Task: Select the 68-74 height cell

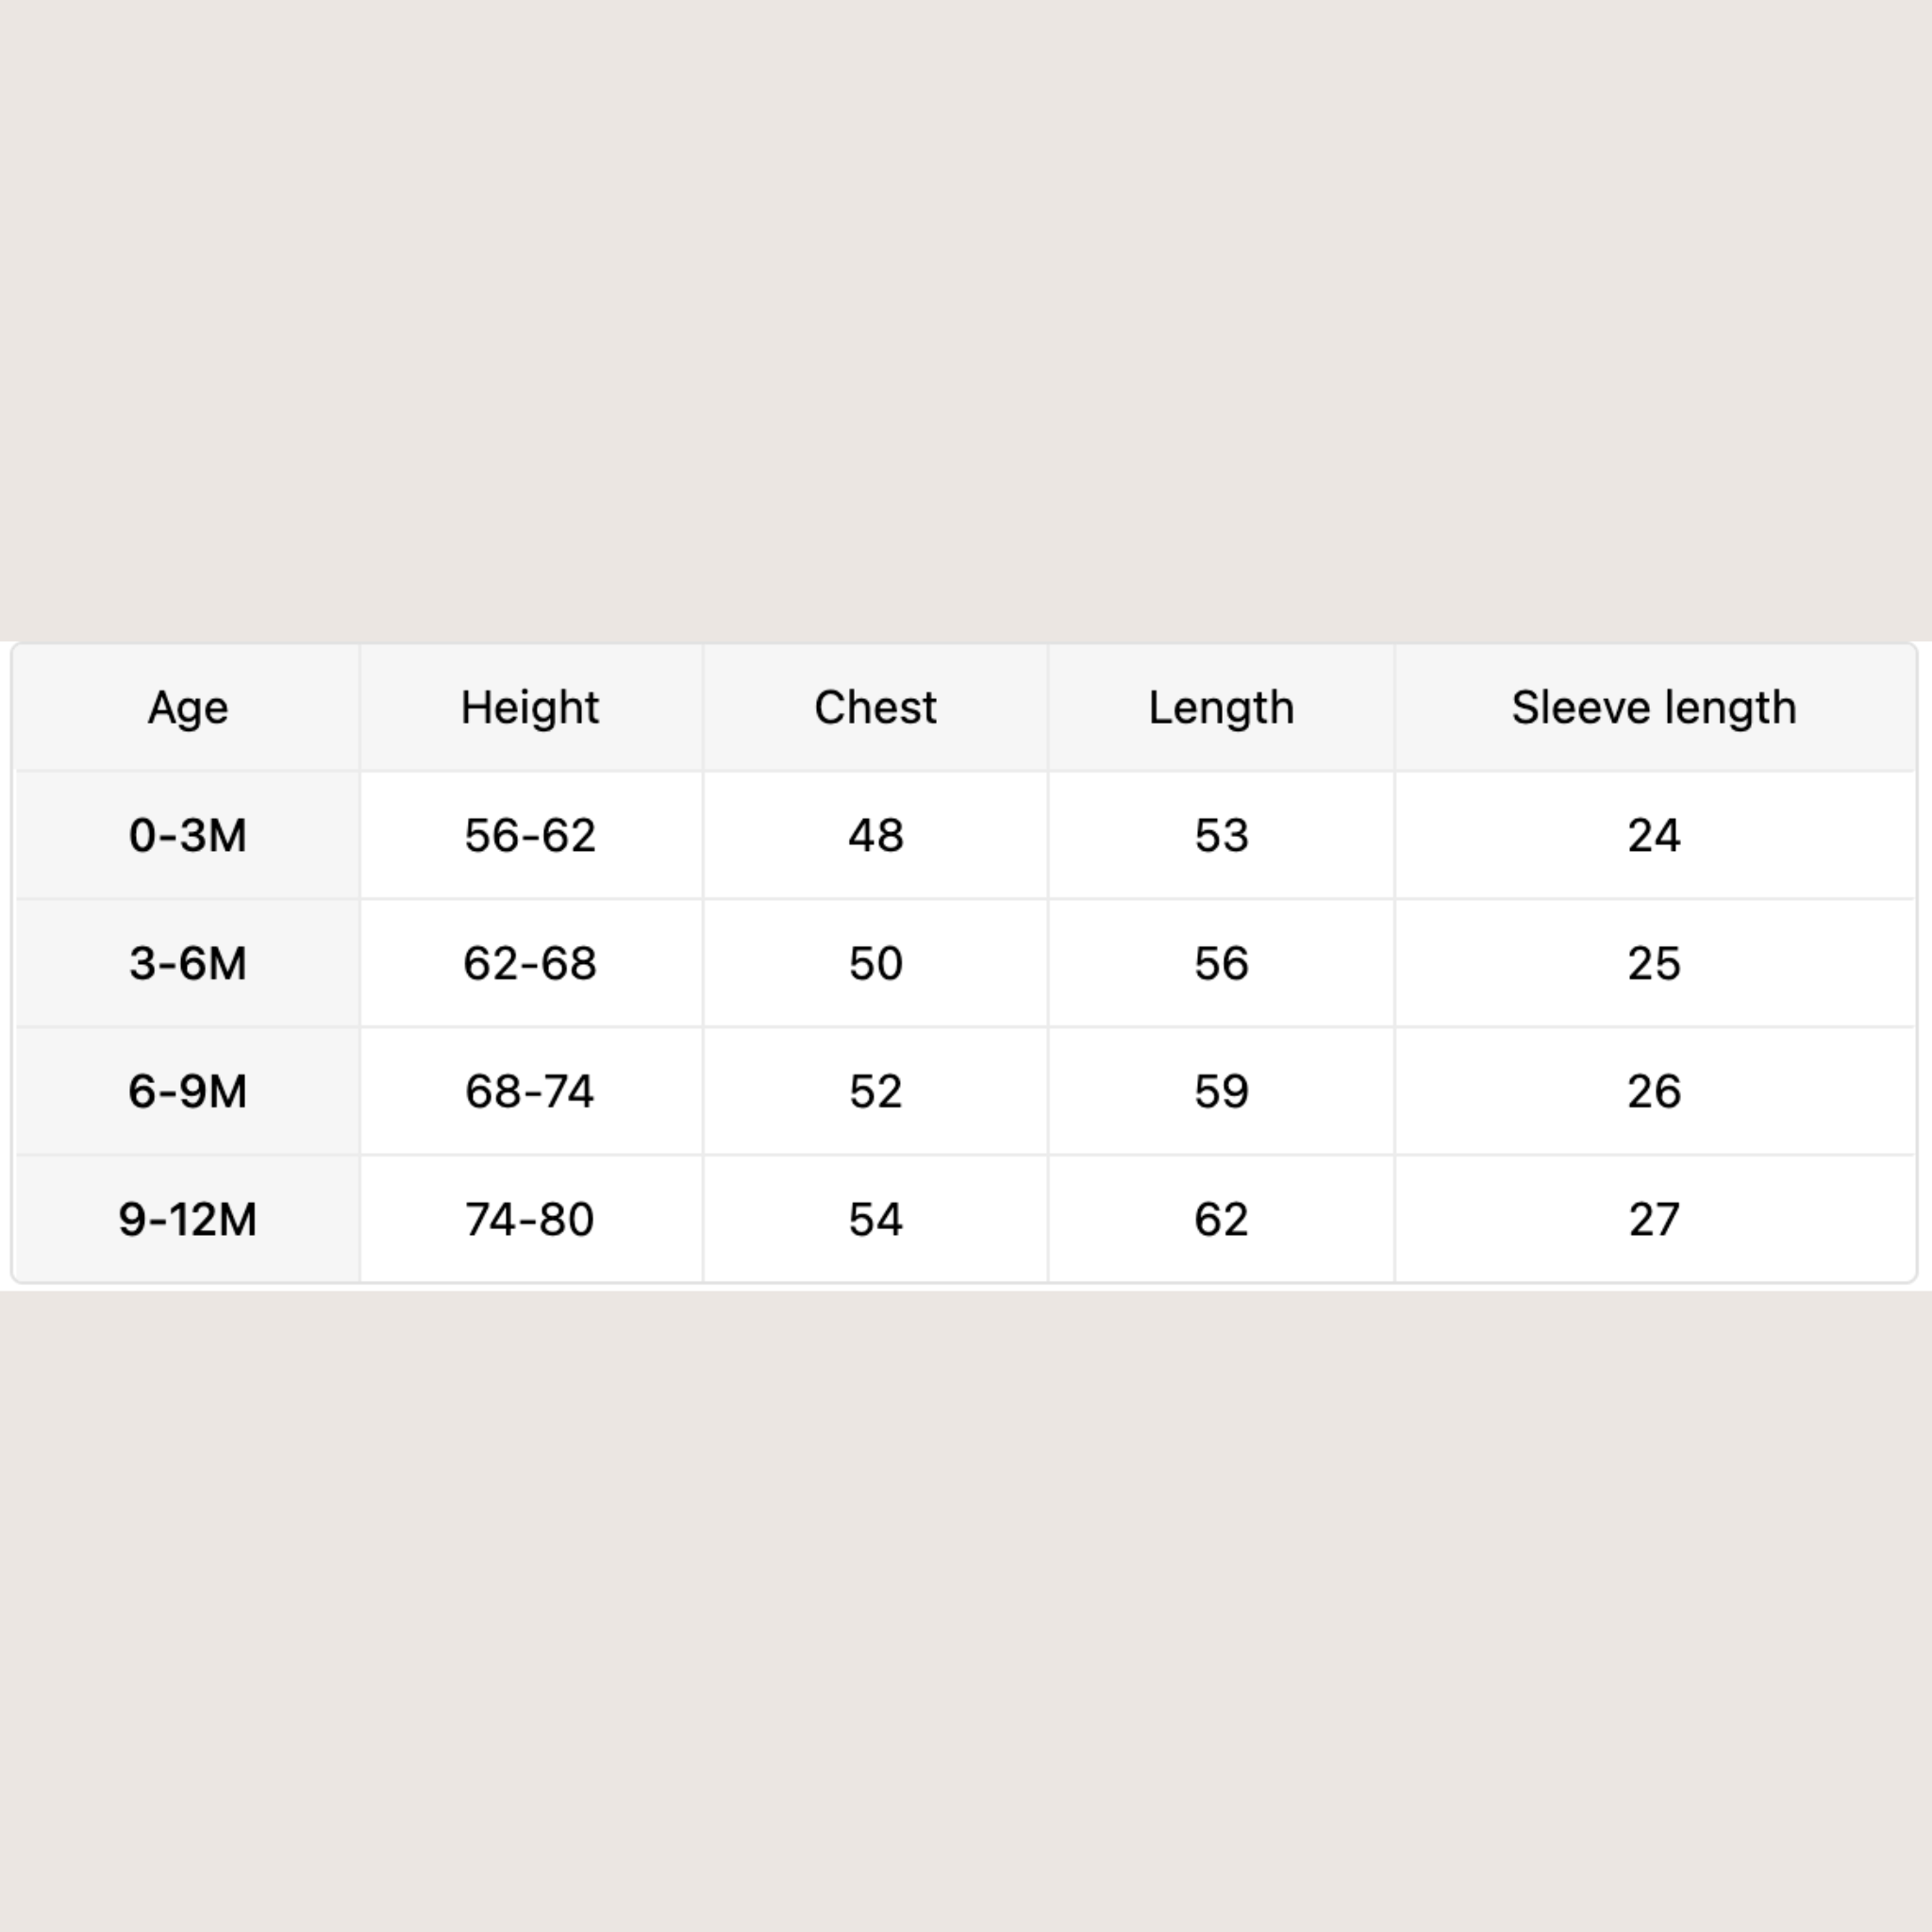Action: point(531,1091)
